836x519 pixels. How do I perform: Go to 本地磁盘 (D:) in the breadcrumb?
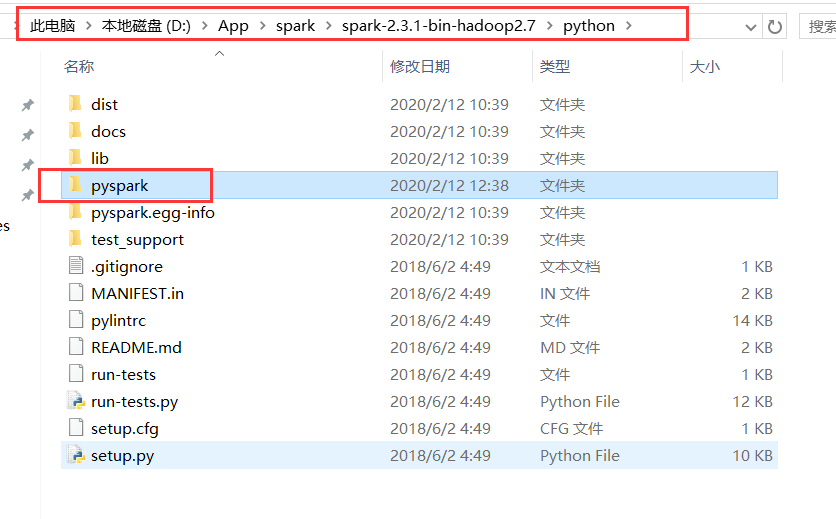tap(146, 26)
